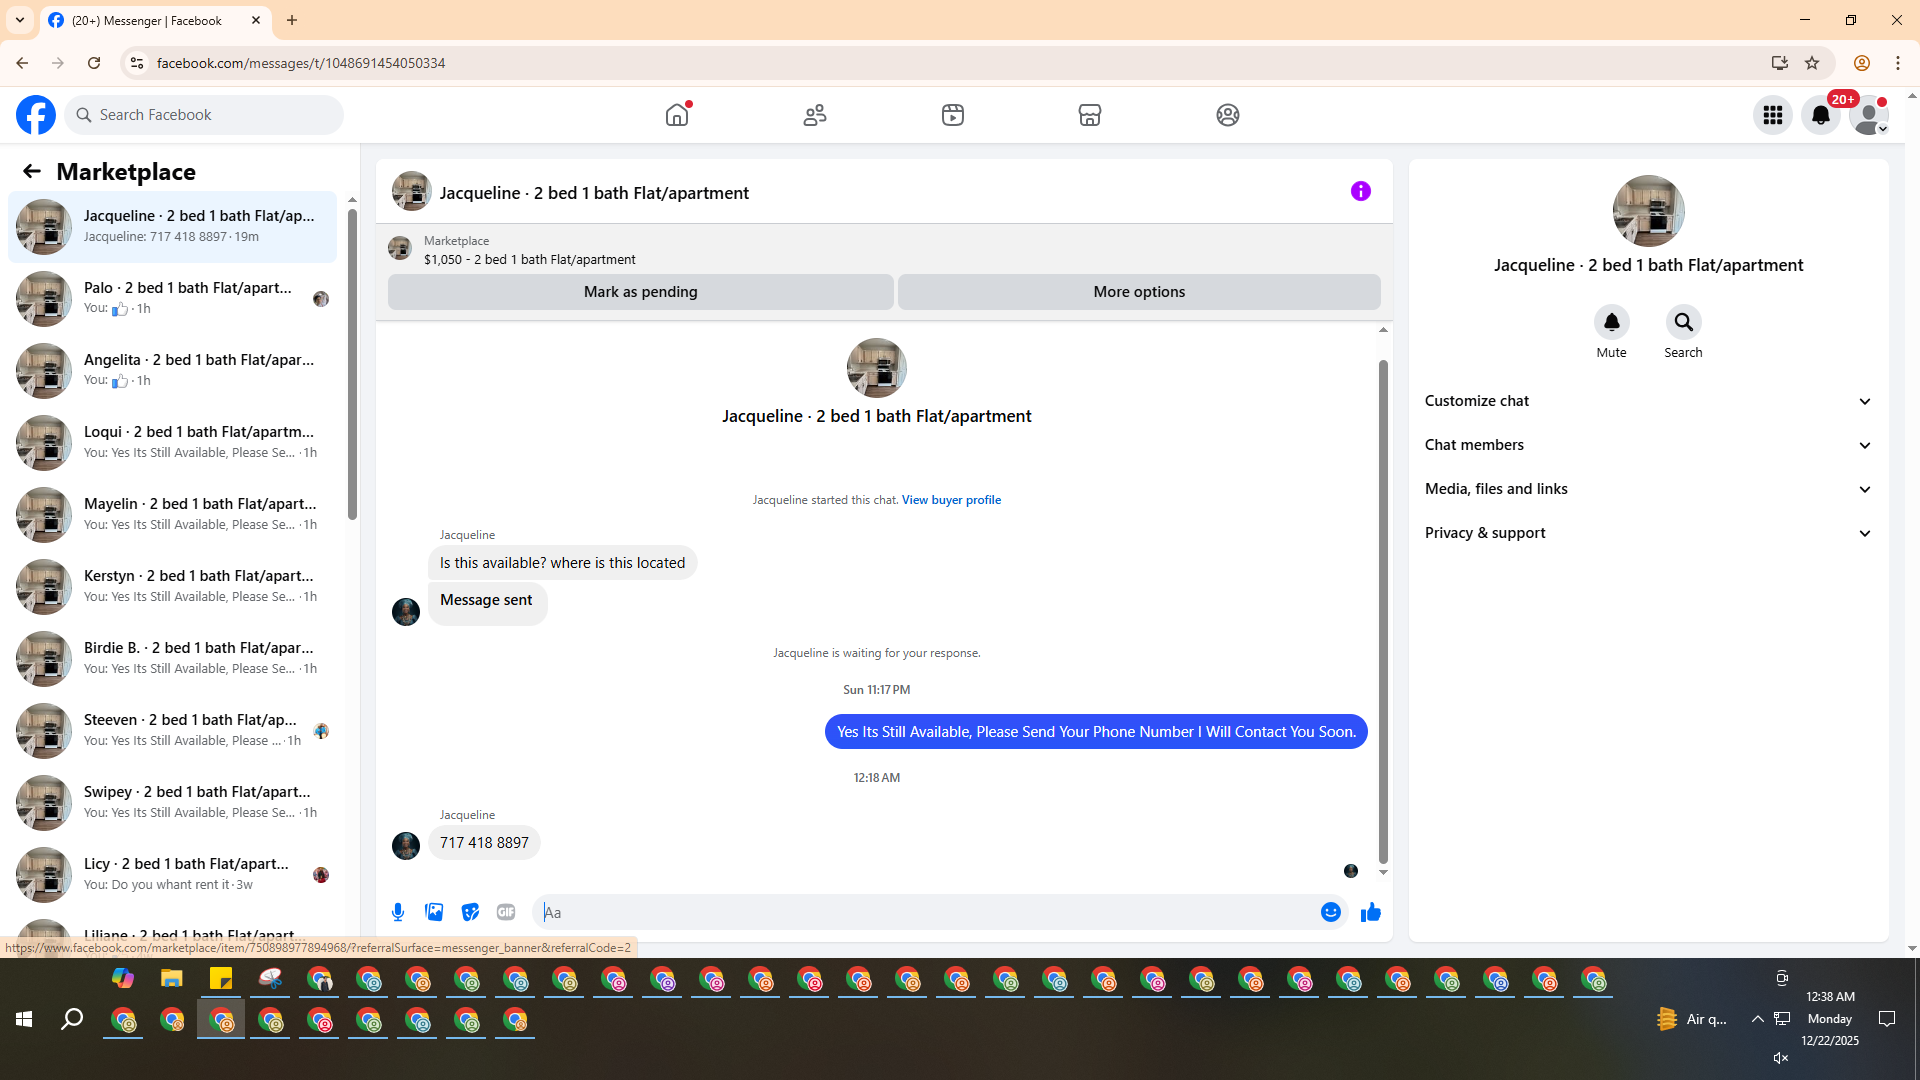Attach a photo file icon
This screenshot has width=1920, height=1080.
[434, 912]
